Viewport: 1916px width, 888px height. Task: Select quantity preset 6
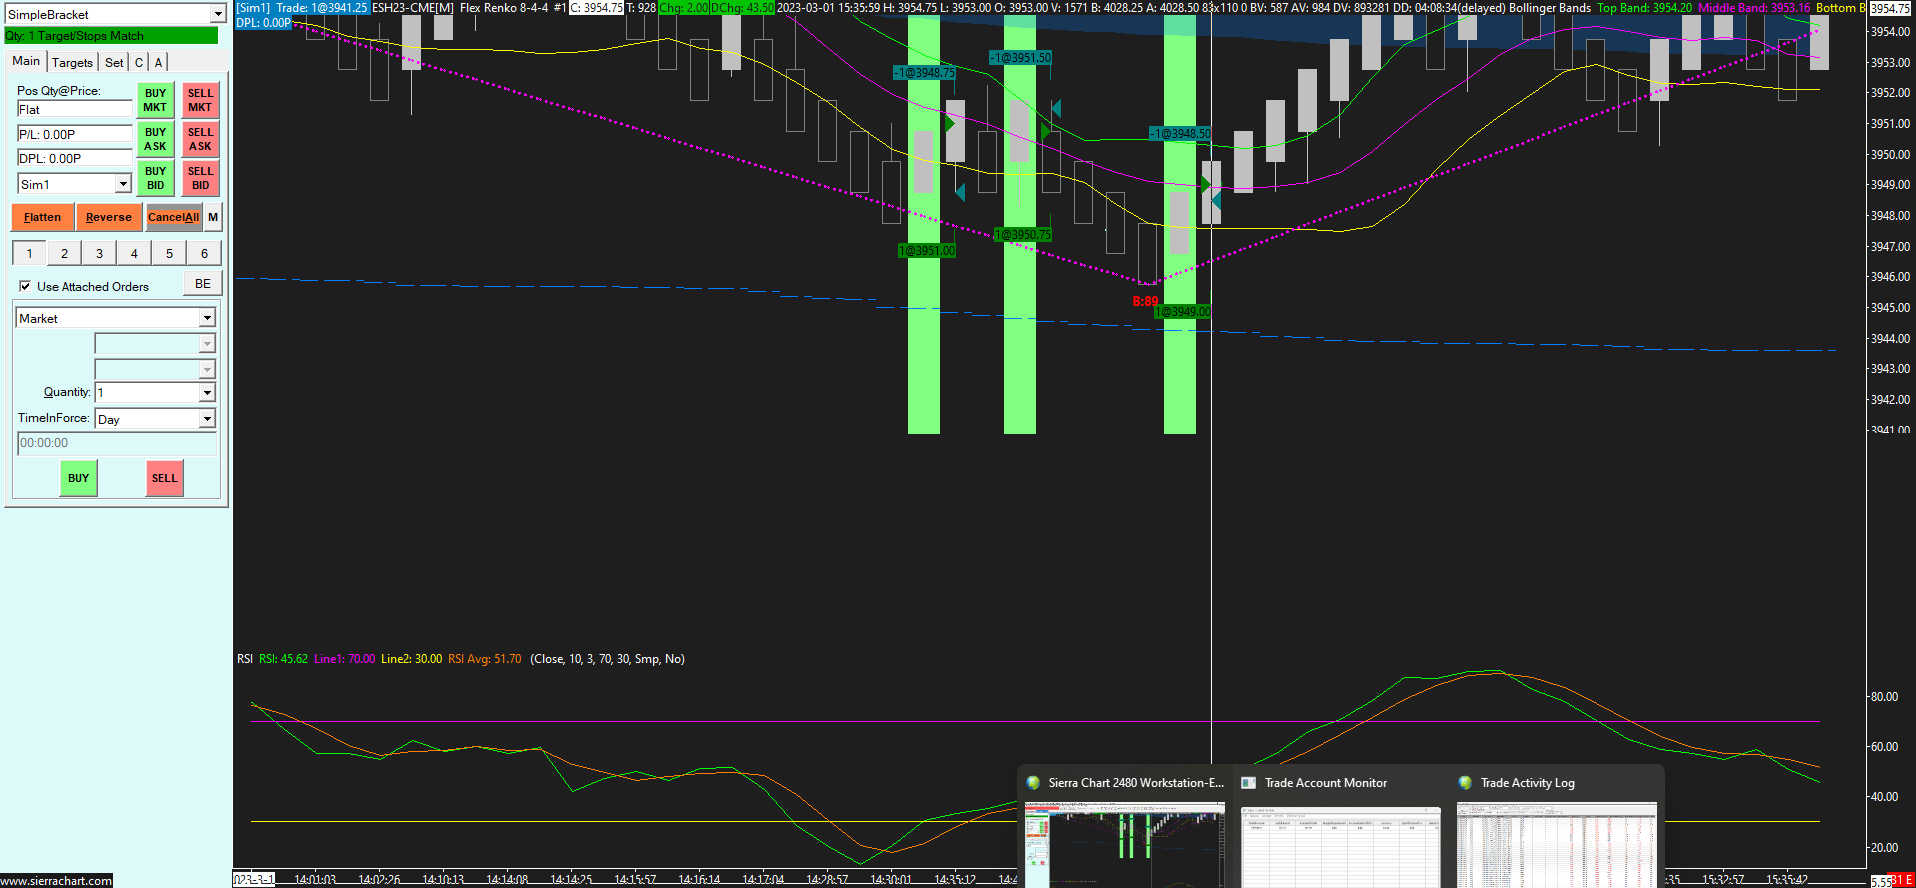coord(204,254)
